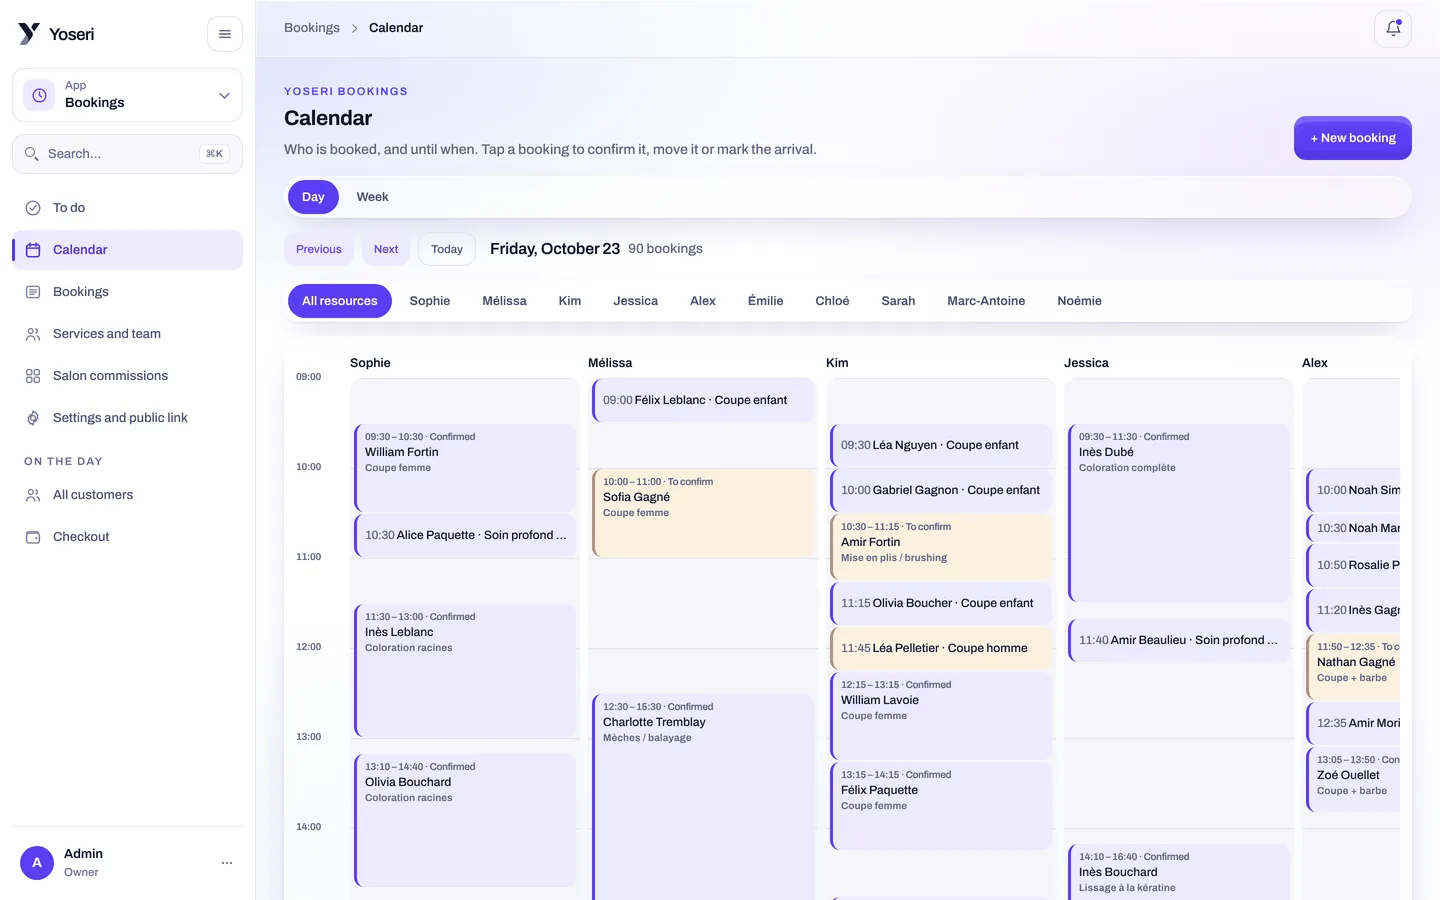Open Félix Paquette 13:15 booking
Screen dimensions: 1440x900
click(941, 805)
